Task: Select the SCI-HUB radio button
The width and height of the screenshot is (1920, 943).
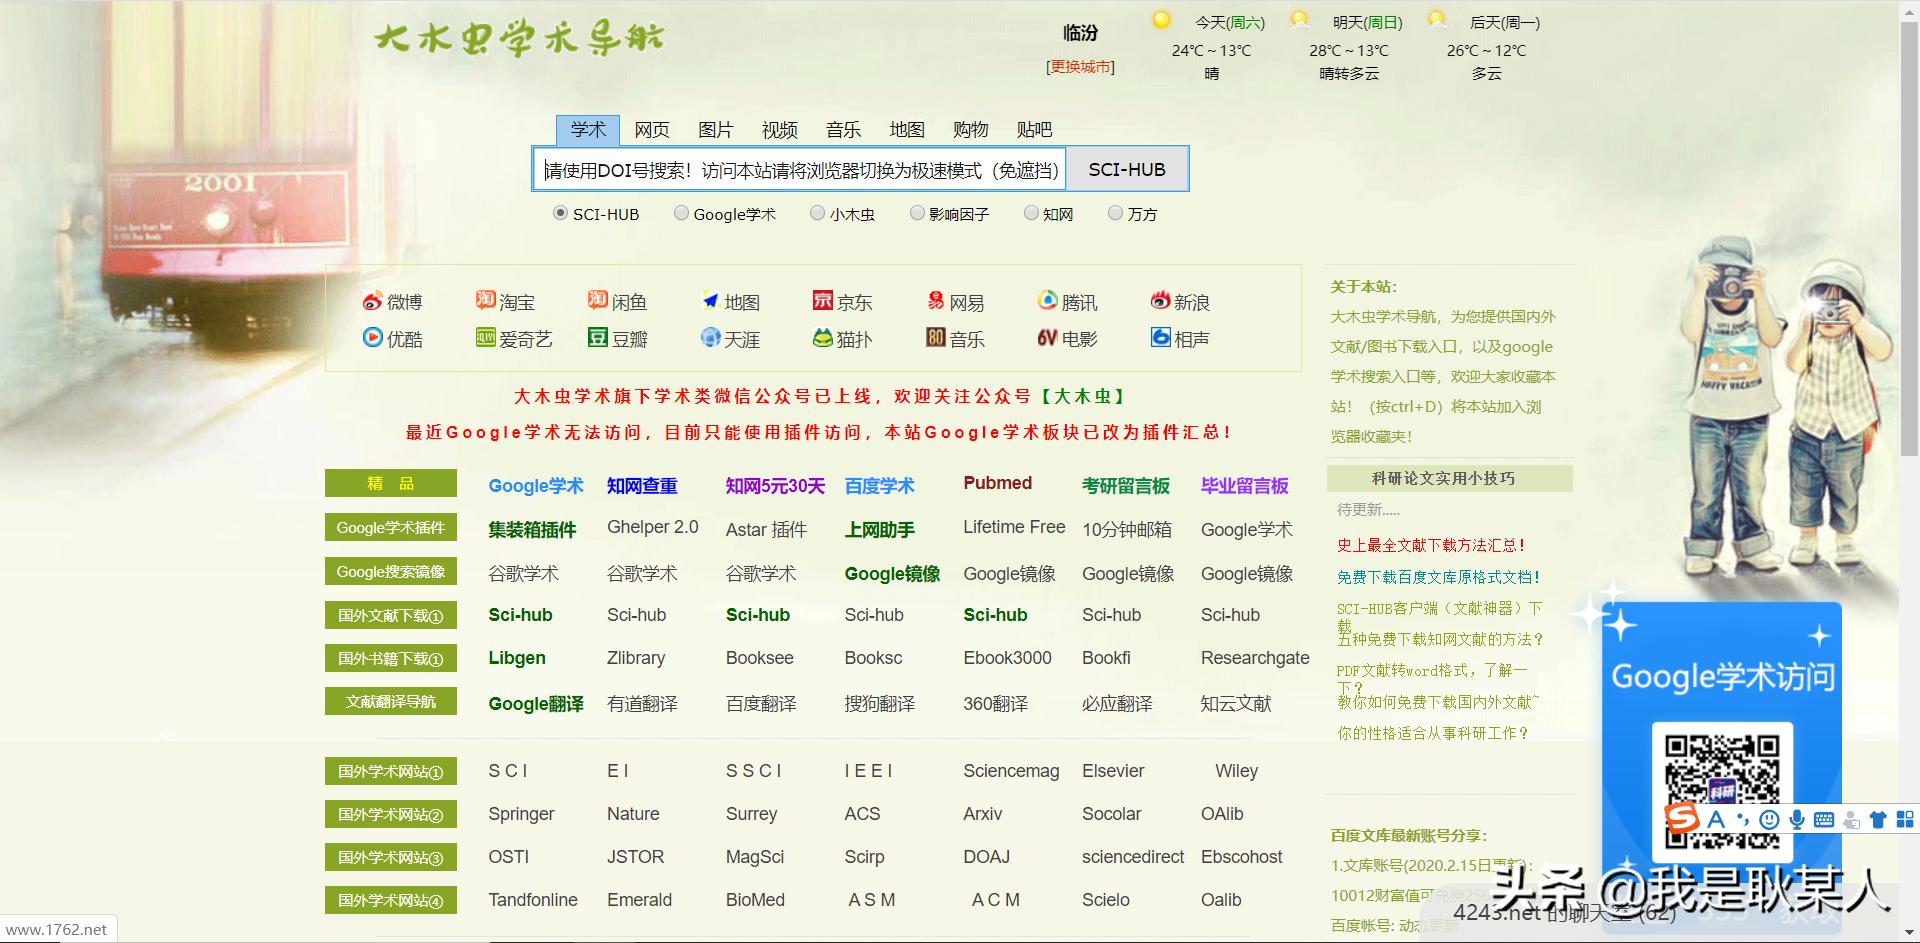Action: 560,212
